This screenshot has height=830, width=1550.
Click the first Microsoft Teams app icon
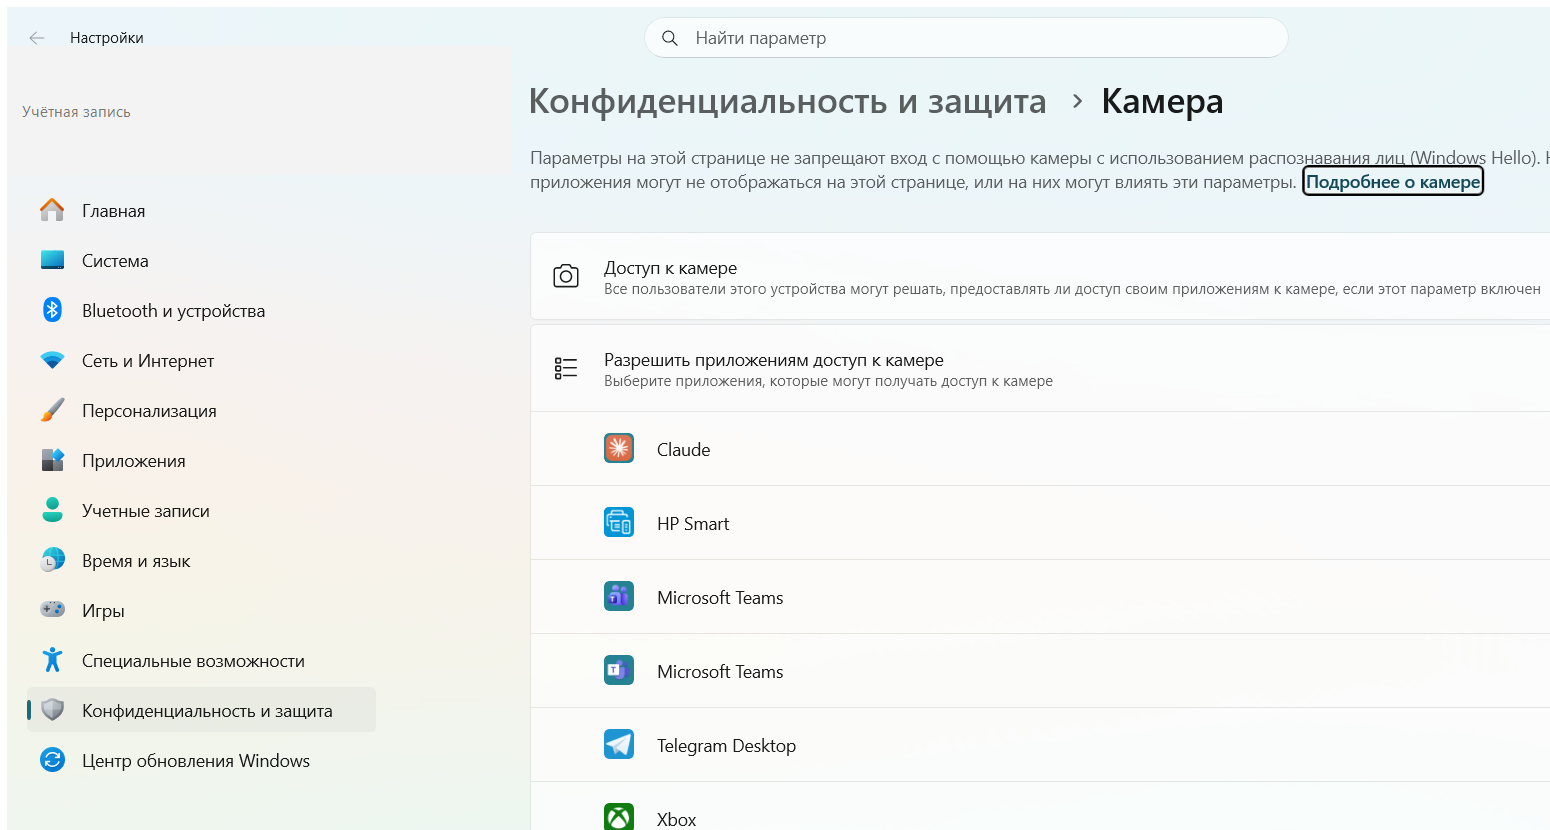click(619, 596)
